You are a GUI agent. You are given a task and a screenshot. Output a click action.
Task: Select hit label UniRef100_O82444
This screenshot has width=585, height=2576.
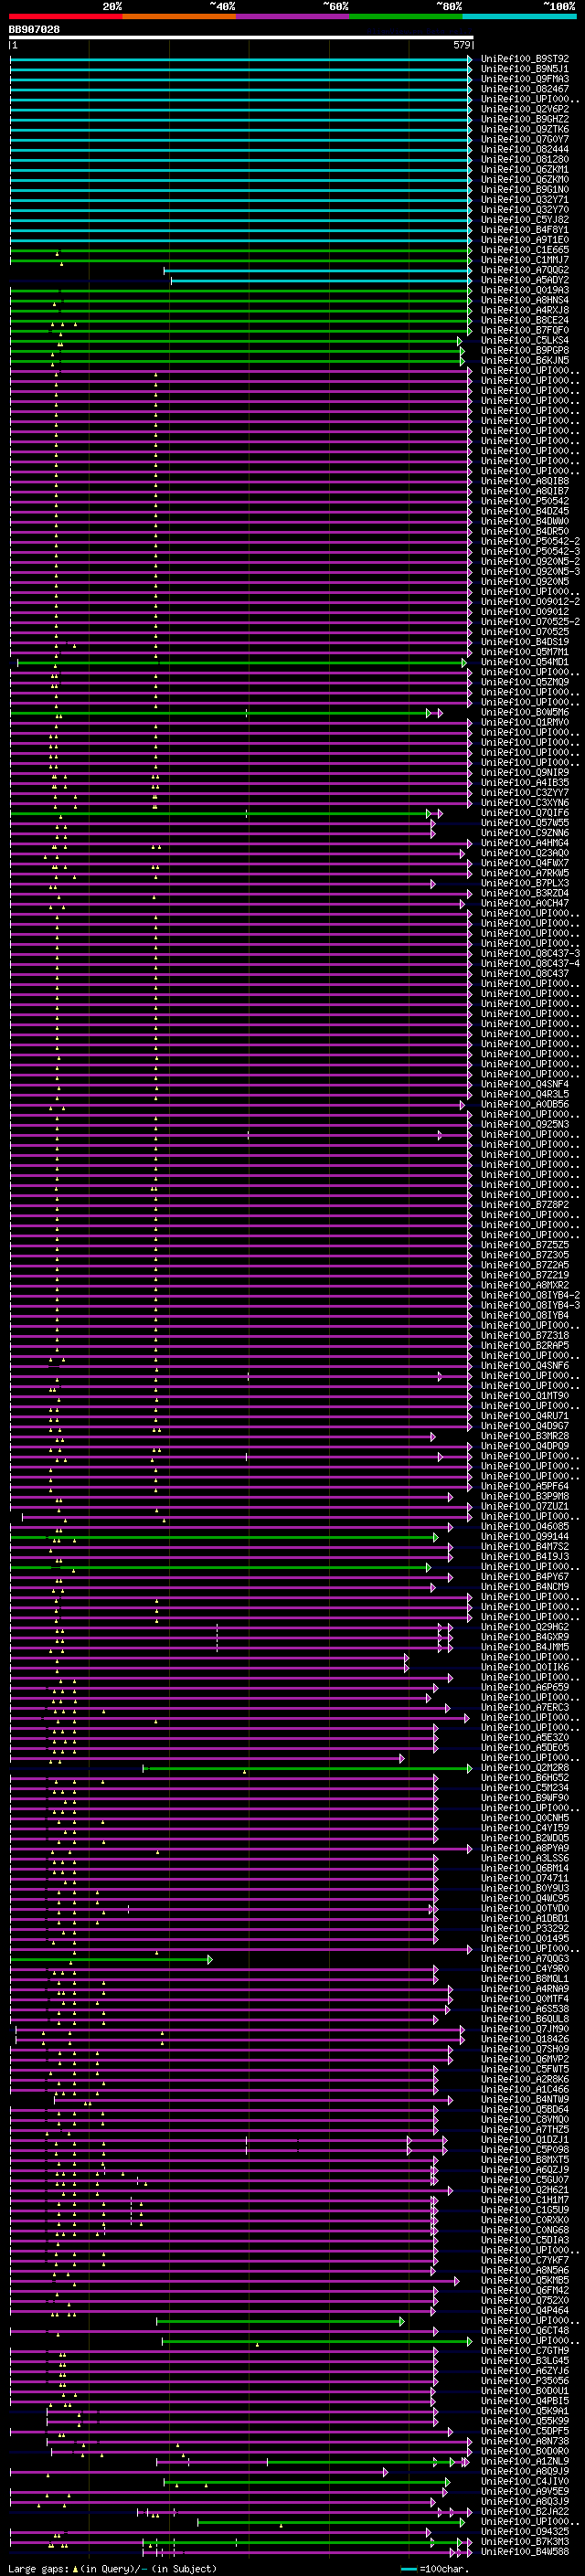[525, 149]
